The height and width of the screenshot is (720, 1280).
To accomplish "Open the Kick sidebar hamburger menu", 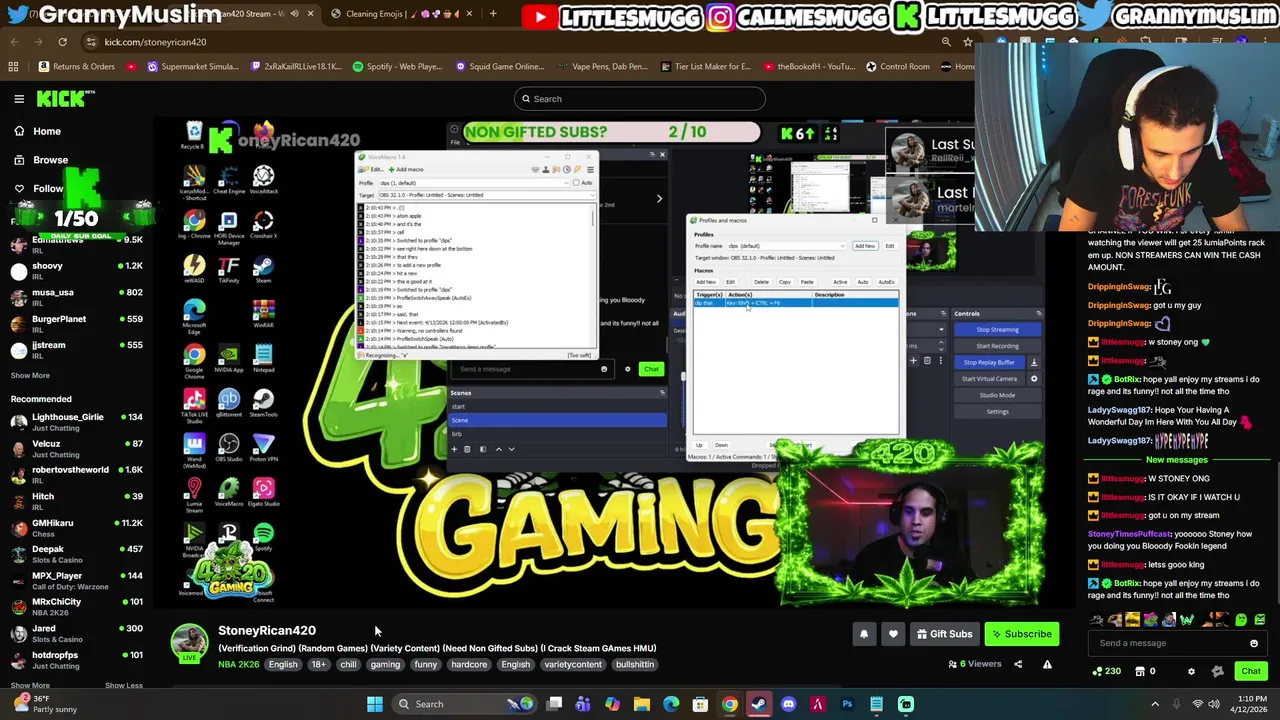I will pyautogui.click(x=19, y=99).
